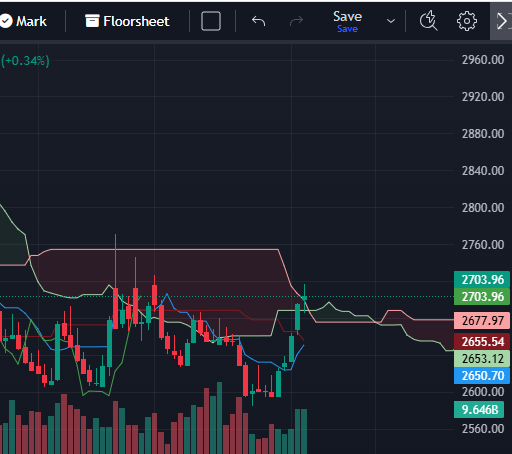Expand the Save options dropdown arrow

click(391, 21)
